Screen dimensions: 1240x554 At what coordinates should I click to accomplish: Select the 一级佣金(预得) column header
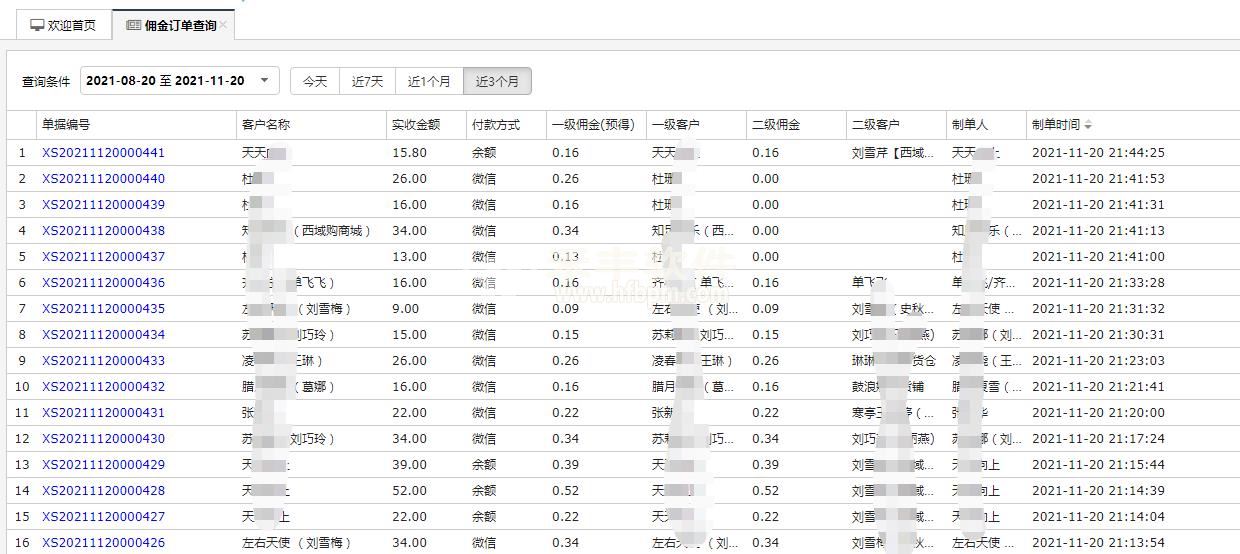(x=593, y=125)
